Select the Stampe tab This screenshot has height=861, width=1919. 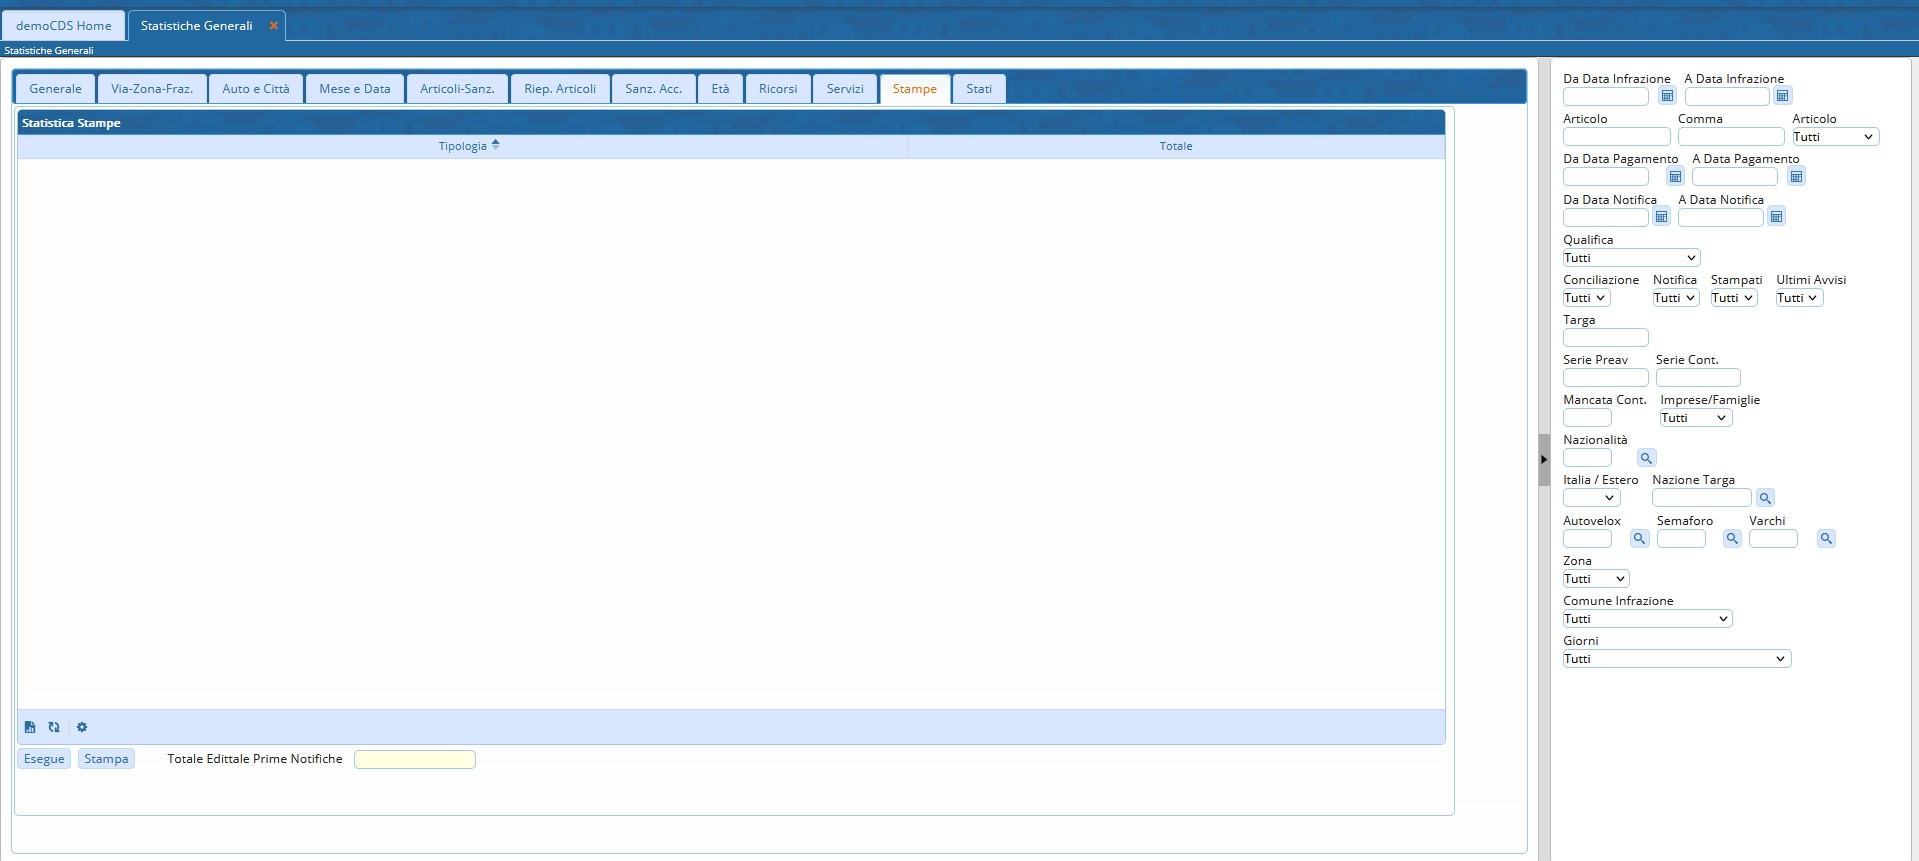[915, 89]
